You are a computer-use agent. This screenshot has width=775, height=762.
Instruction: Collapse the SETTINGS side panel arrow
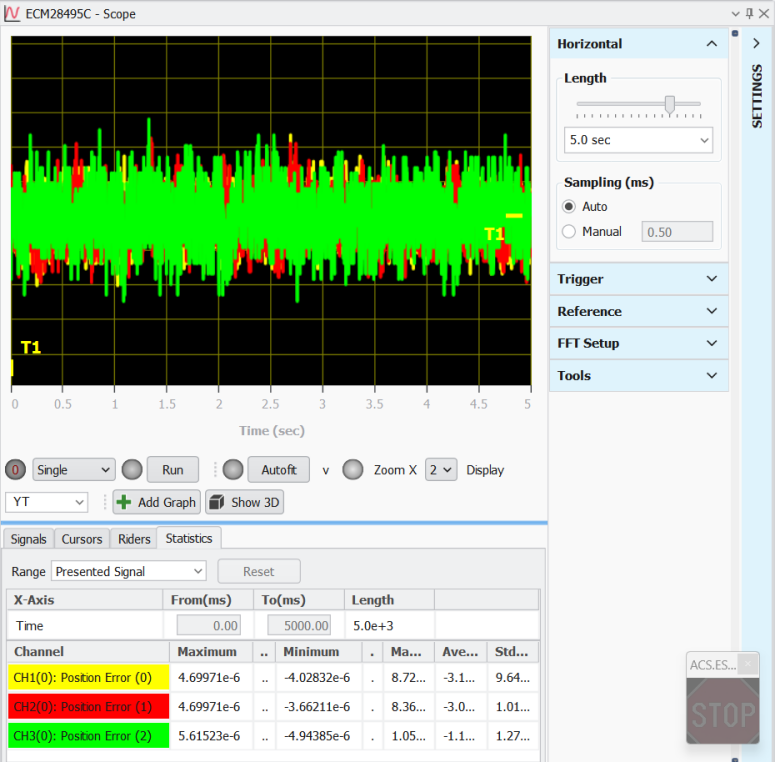757,43
